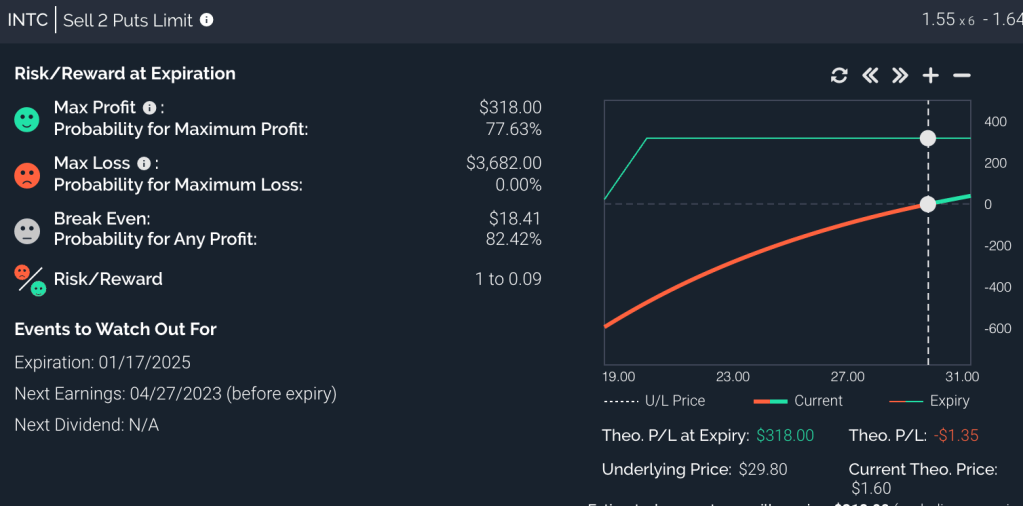Click the red sad face Max Loss icon
This screenshot has height=506, width=1023.
click(27, 174)
